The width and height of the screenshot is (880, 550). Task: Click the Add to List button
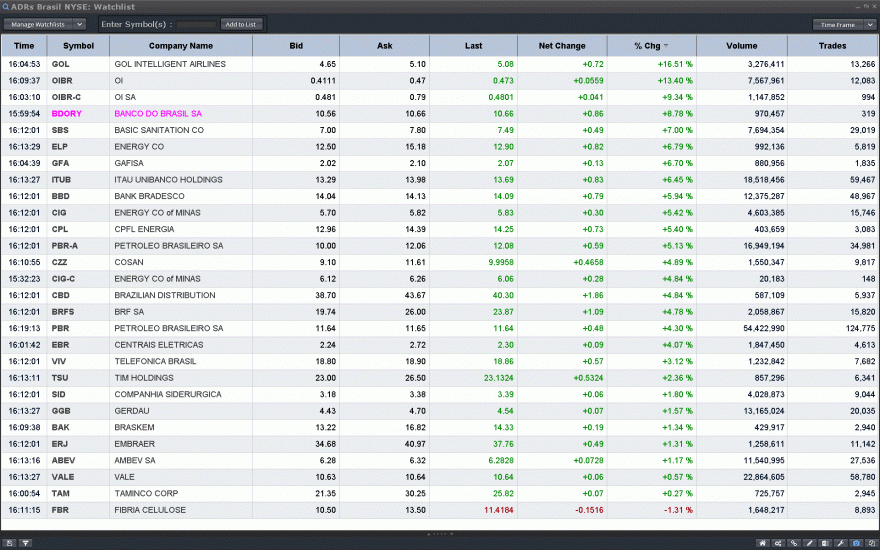click(241, 24)
